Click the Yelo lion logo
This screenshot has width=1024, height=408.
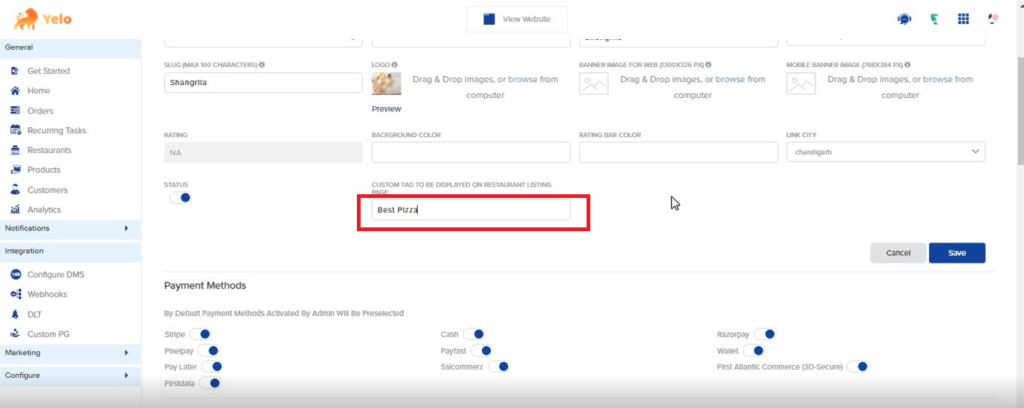coord(20,19)
